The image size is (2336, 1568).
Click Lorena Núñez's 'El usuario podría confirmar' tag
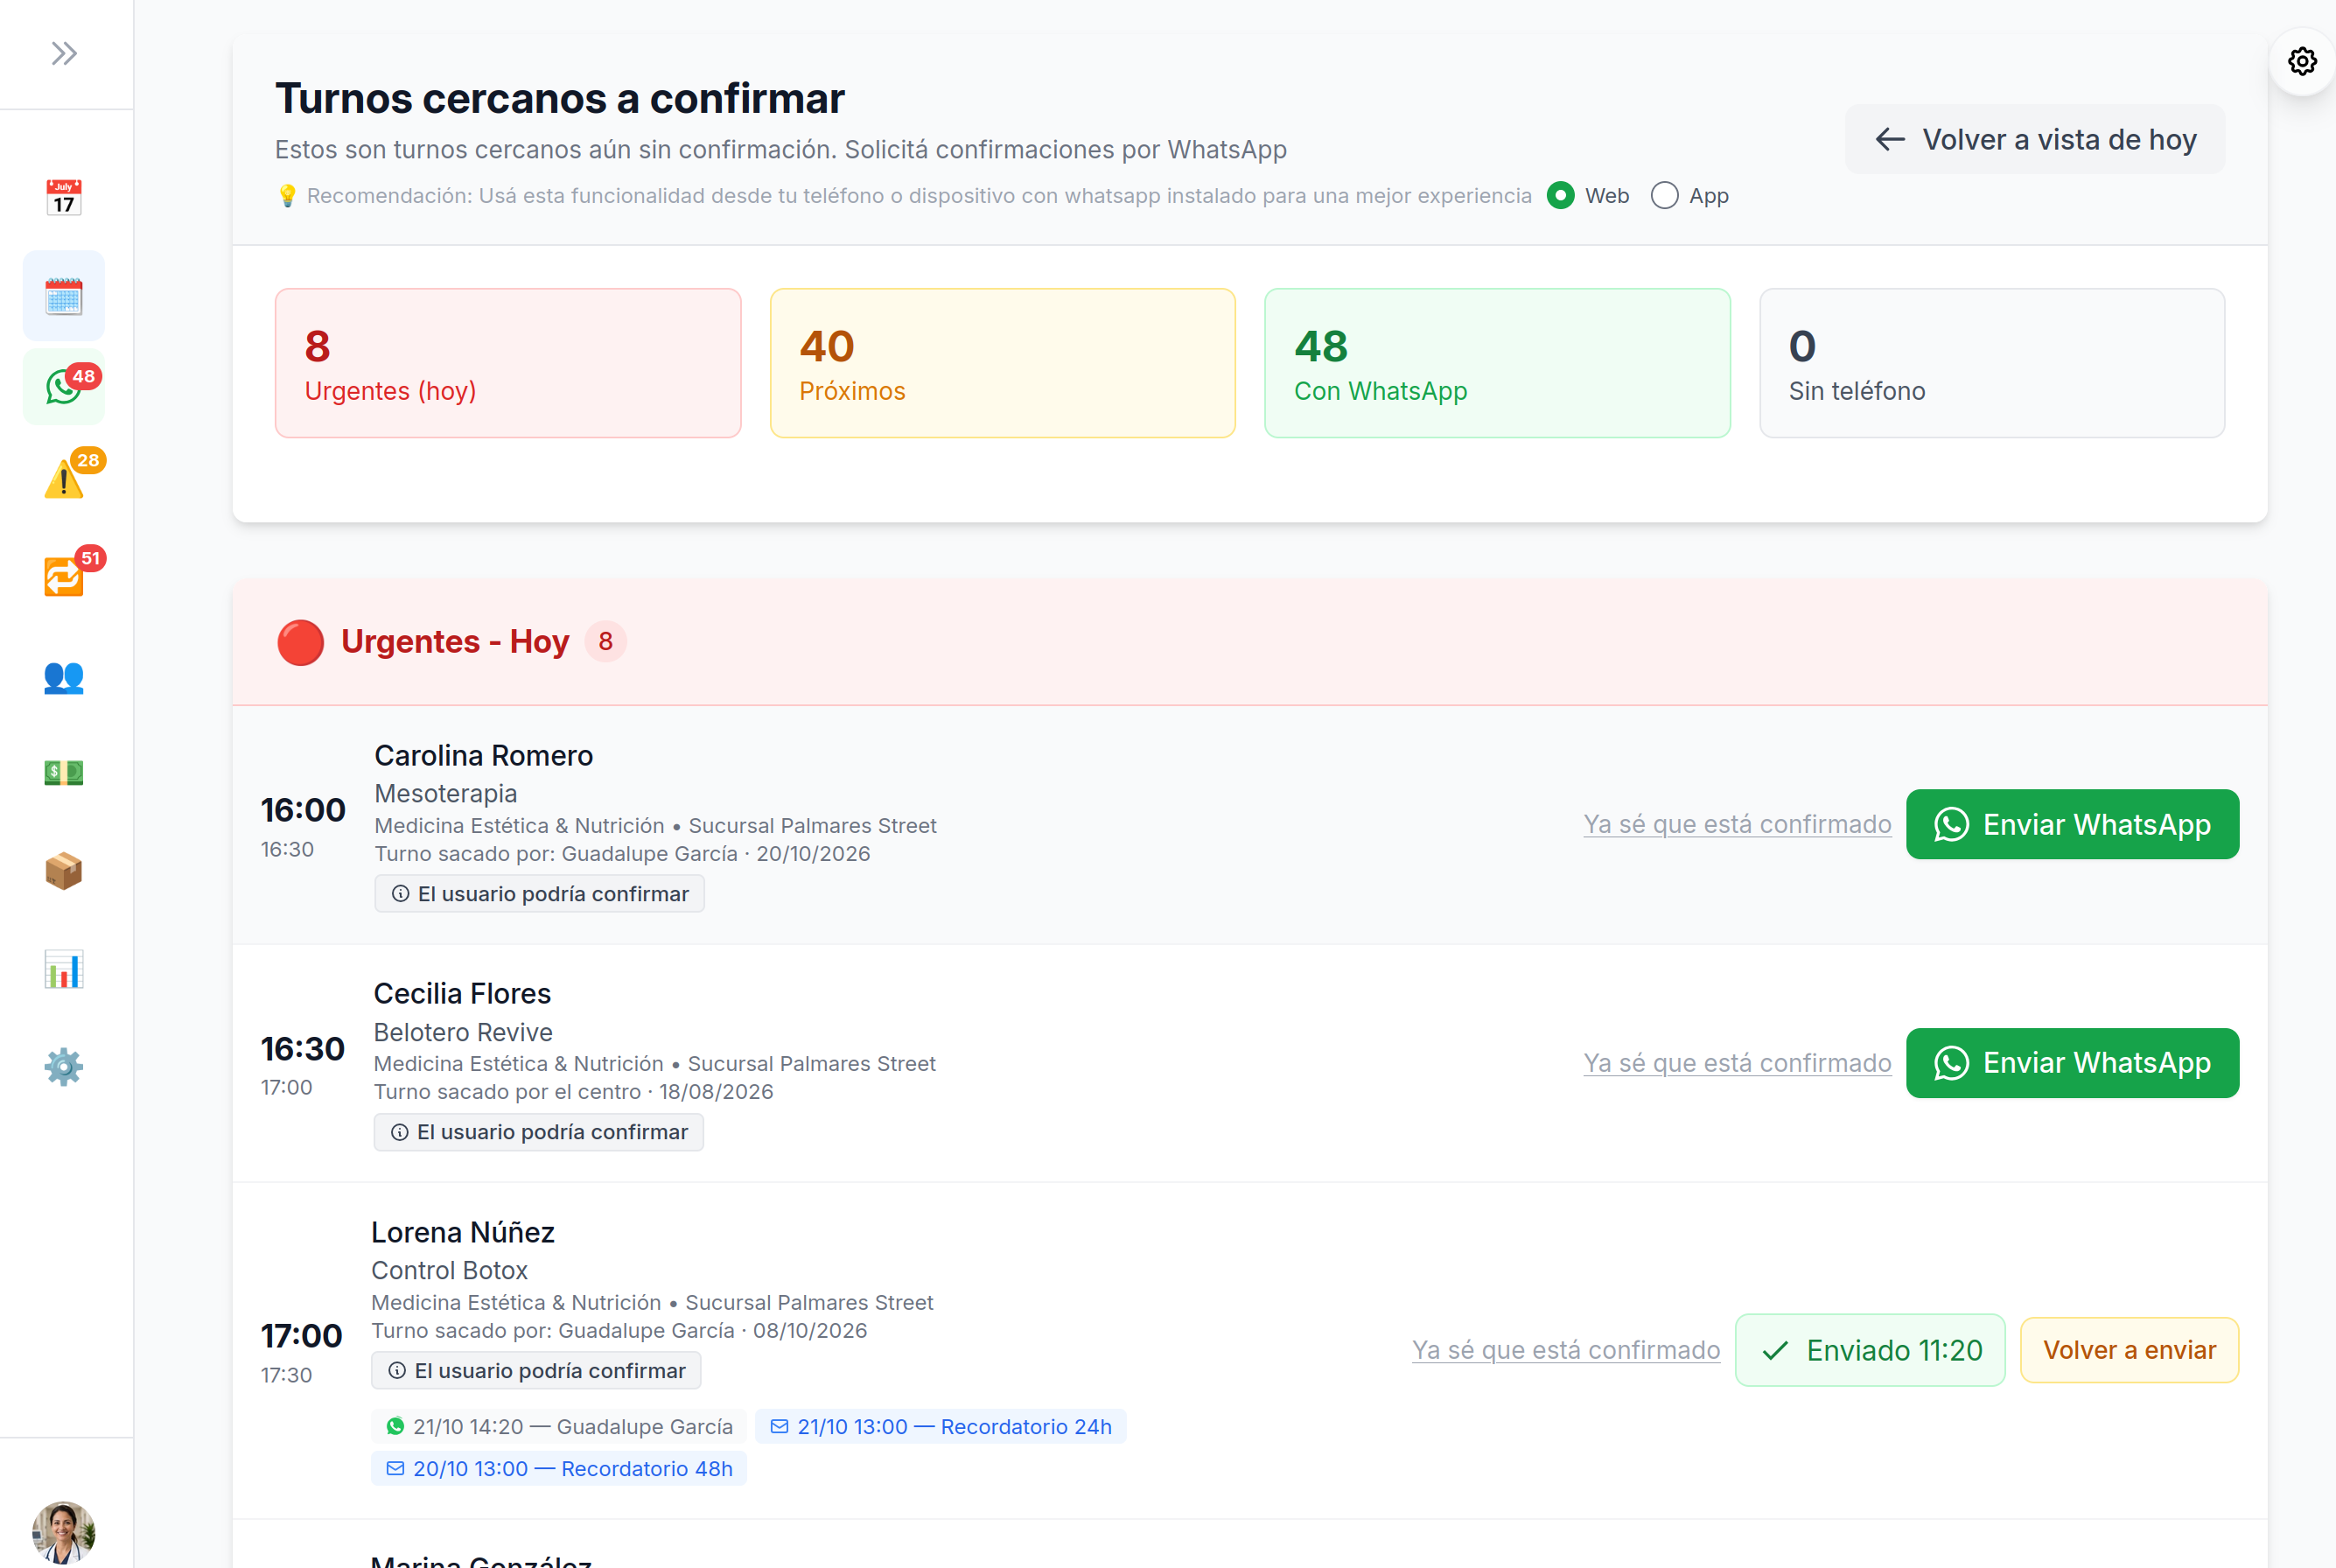click(536, 1370)
